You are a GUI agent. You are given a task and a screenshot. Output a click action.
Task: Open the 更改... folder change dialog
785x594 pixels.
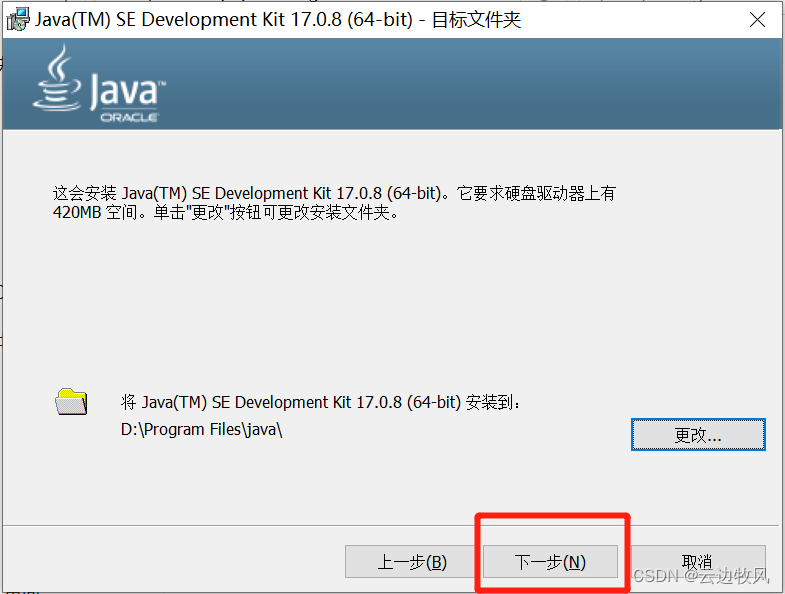click(x=698, y=435)
